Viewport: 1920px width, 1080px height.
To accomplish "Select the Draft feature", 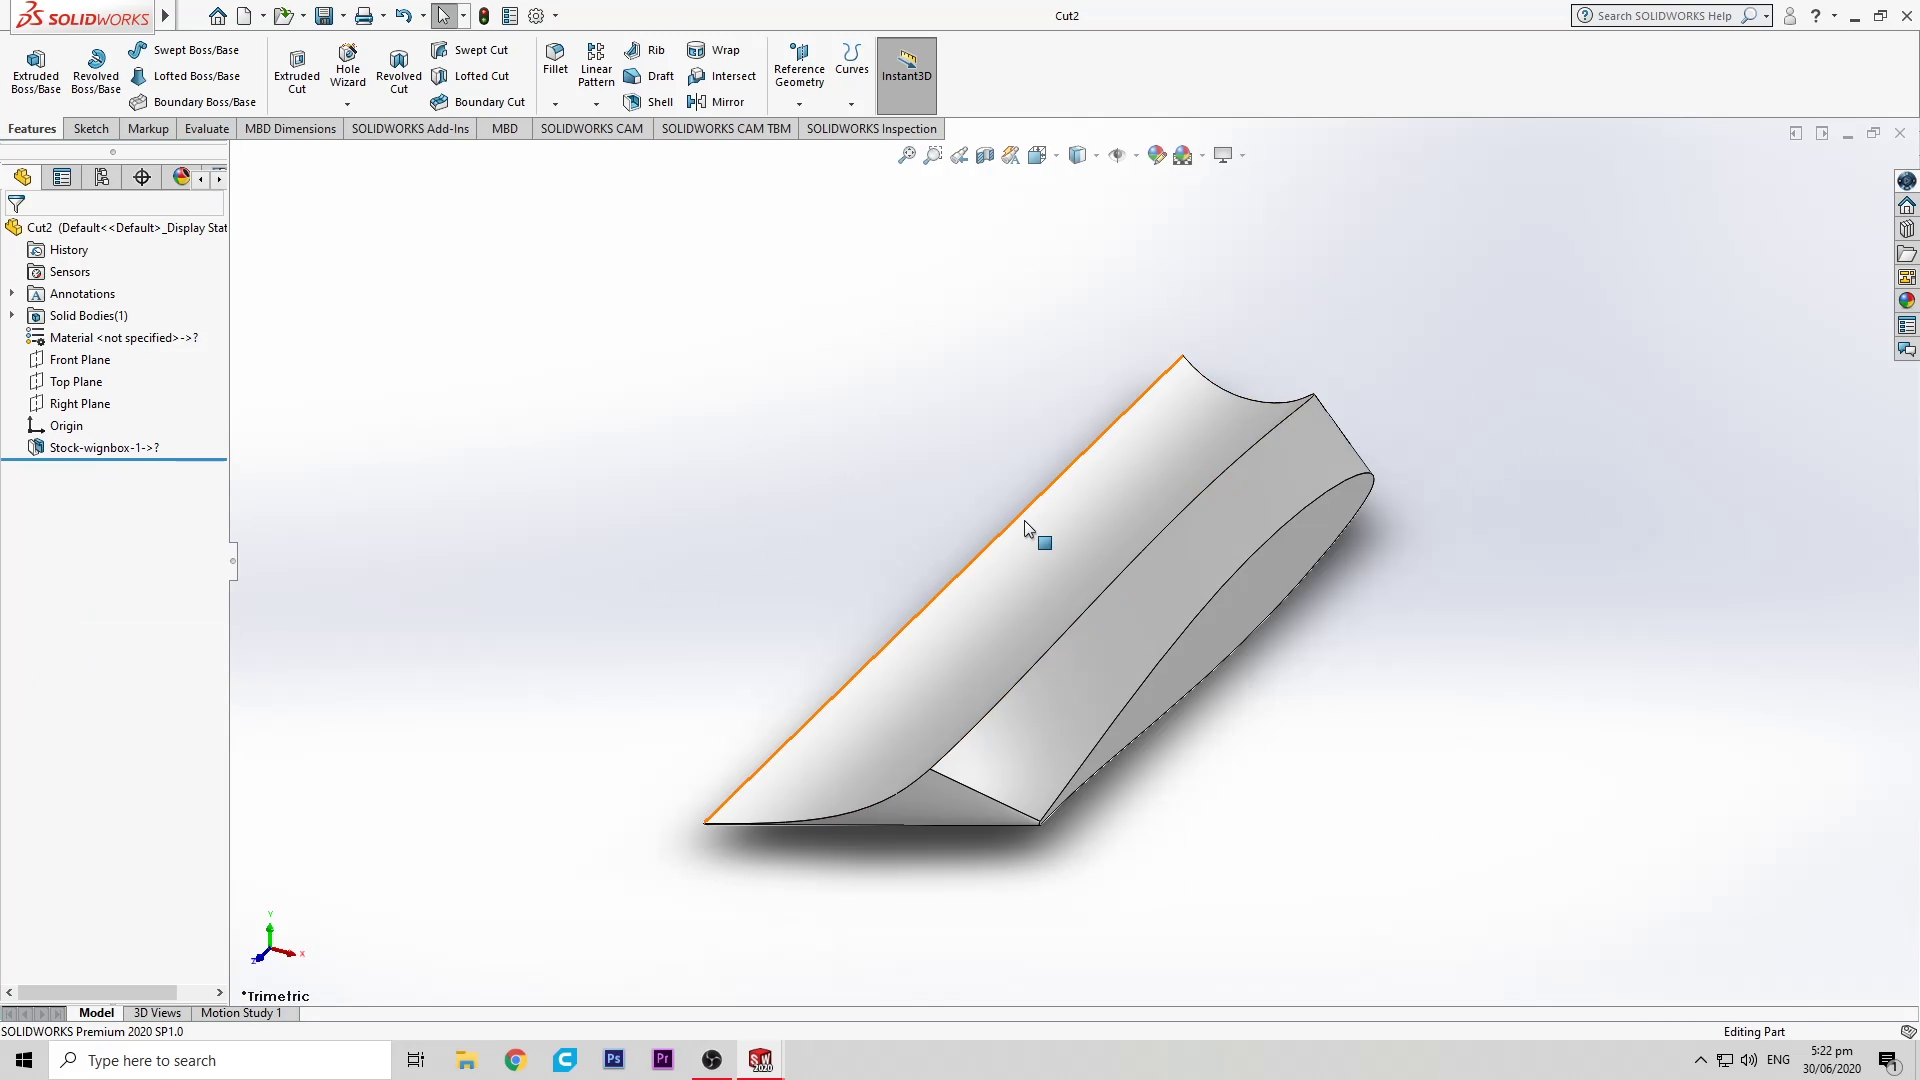I will click(648, 76).
